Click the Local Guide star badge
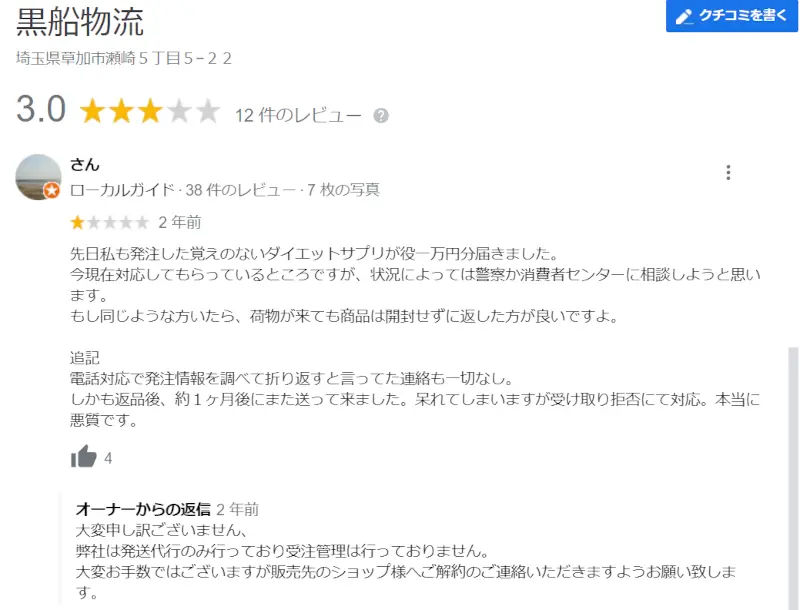 [x=51, y=191]
